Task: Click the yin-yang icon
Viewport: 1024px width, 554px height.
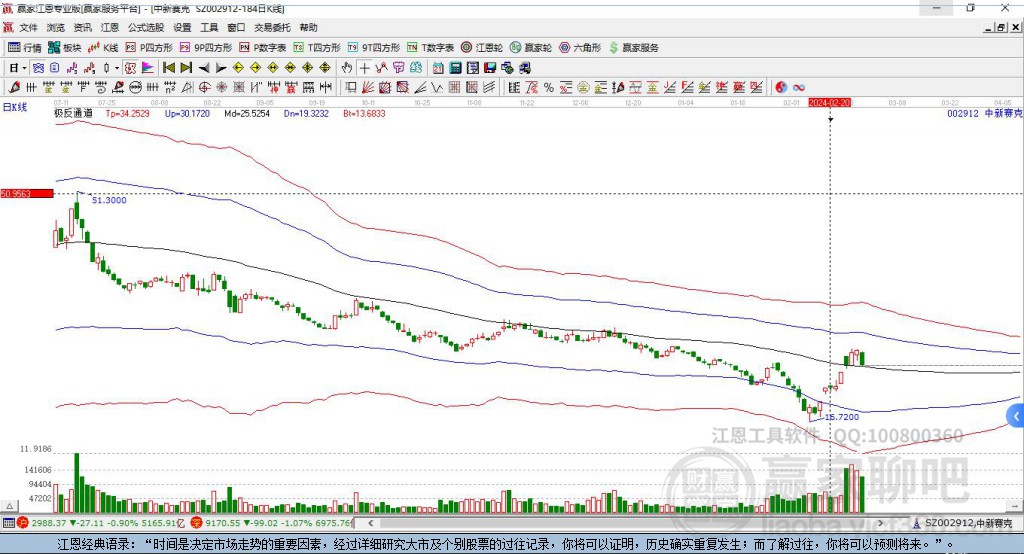Action: coord(780,88)
